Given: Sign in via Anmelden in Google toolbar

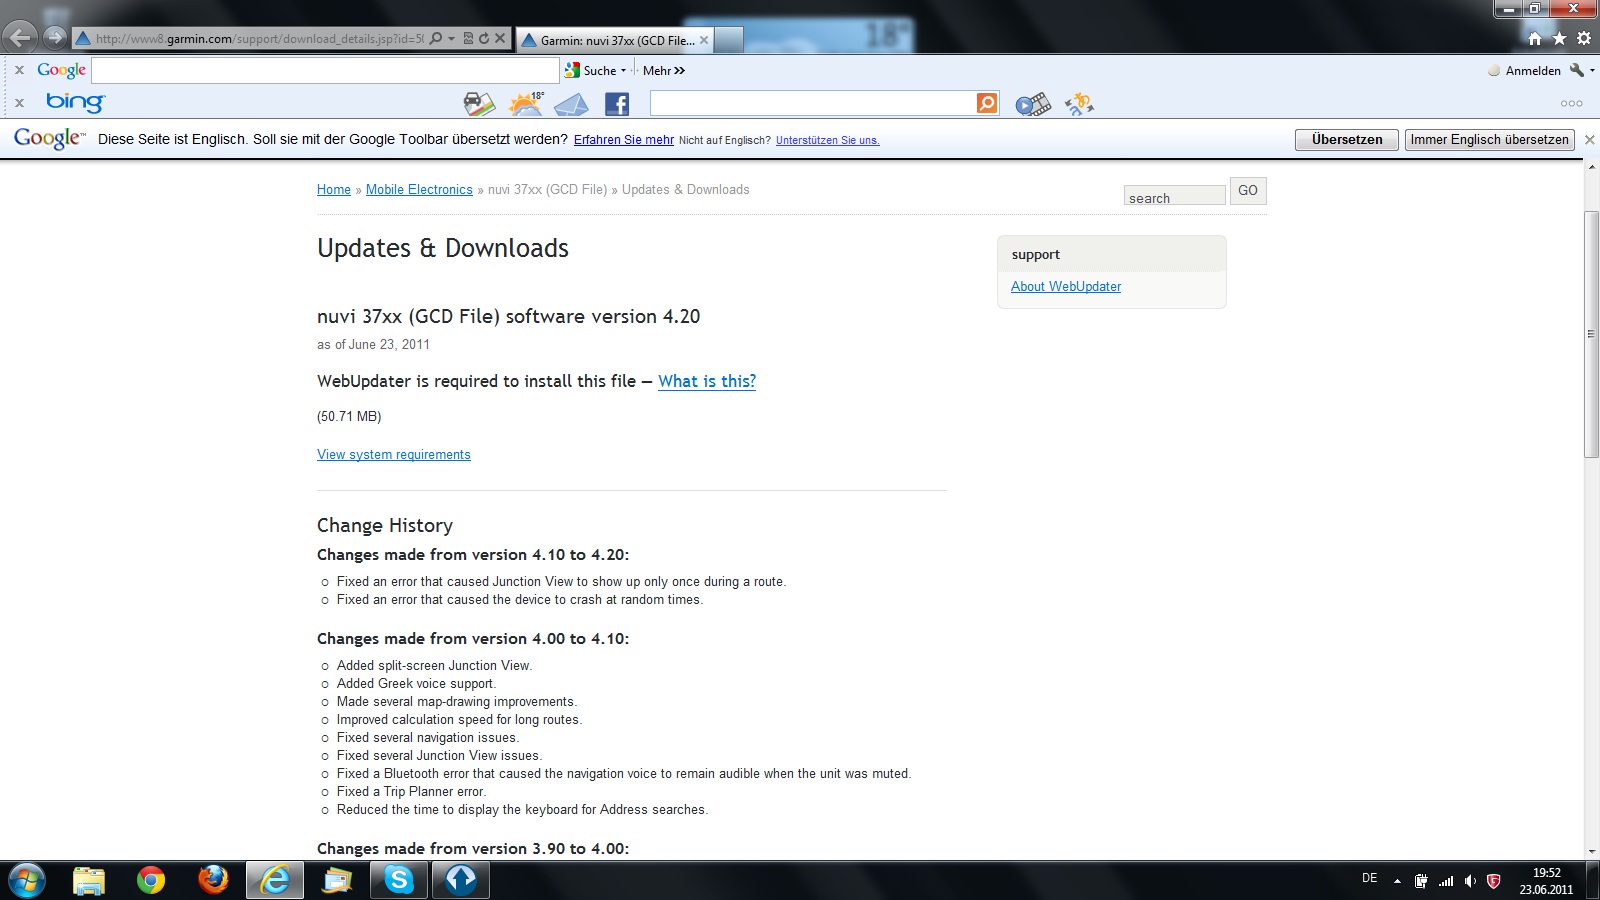Looking at the screenshot, I should (x=1524, y=70).
